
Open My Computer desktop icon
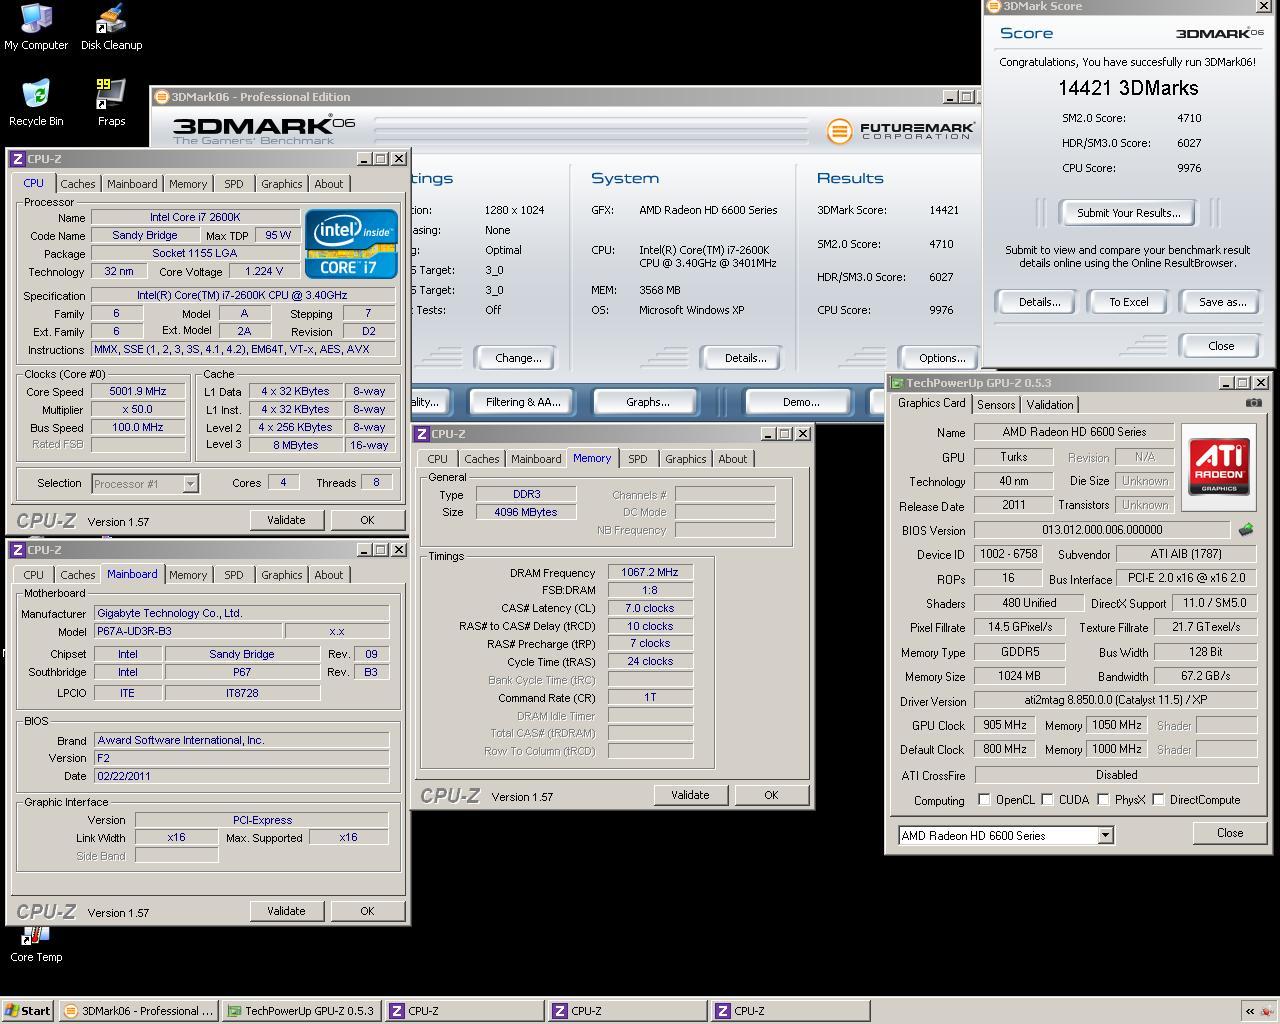tap(36, 27)
